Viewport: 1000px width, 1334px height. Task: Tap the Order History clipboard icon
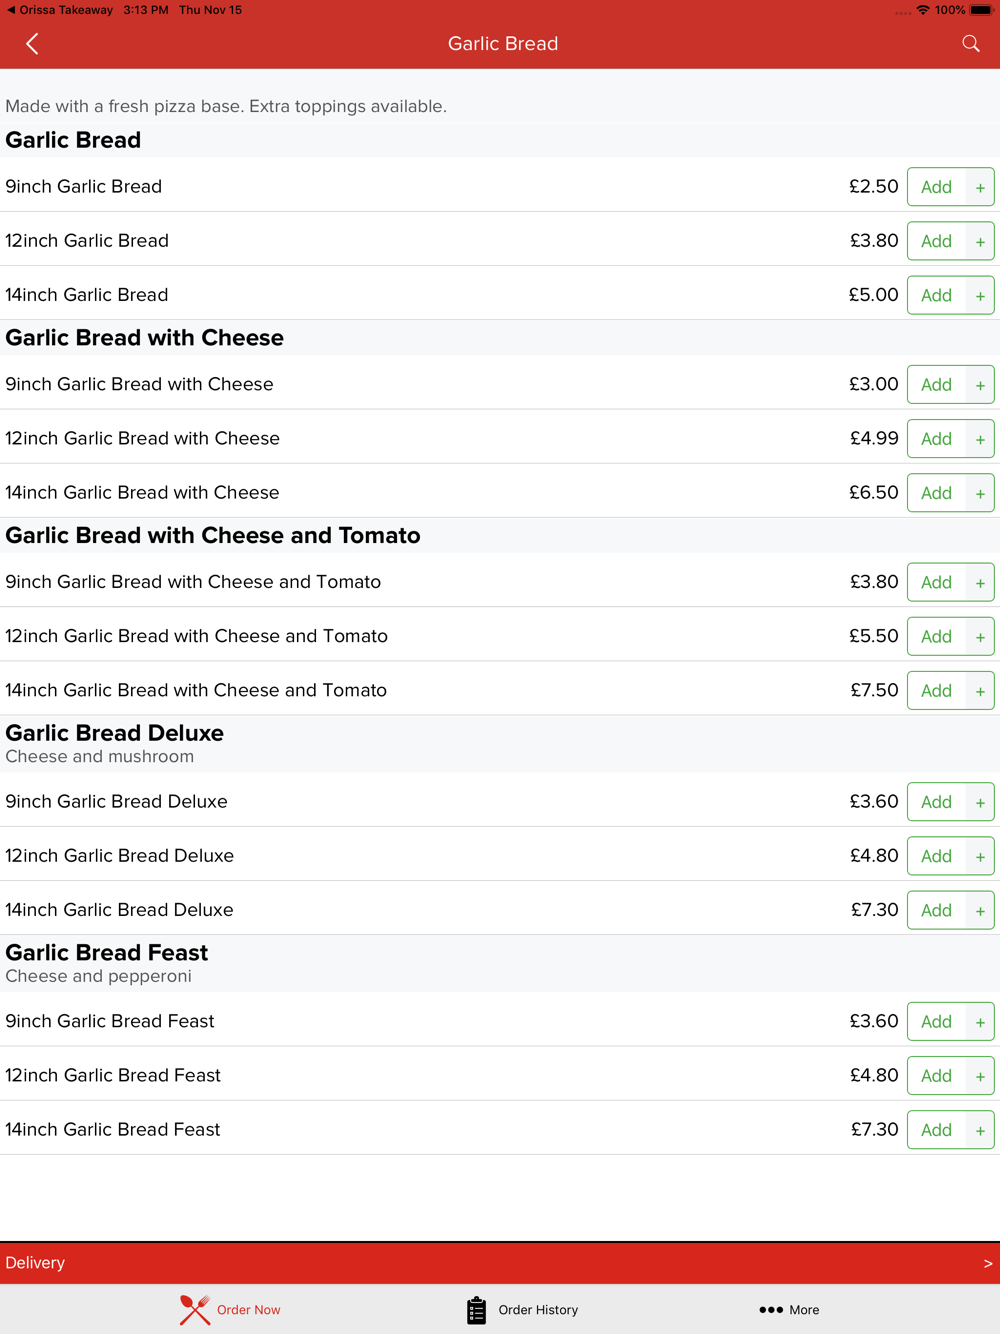click(476, 1309)
